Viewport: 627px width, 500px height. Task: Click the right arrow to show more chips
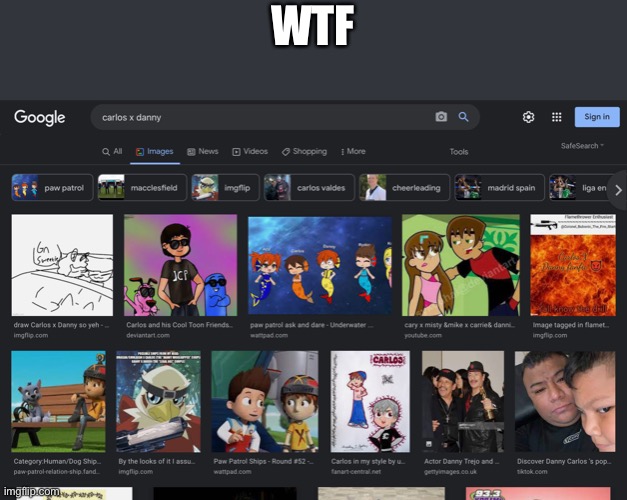click(618, 190)
